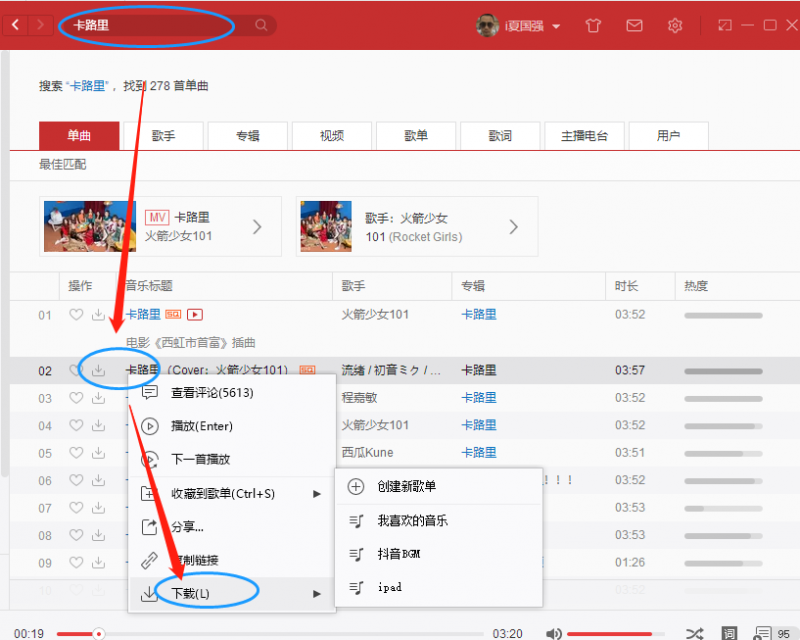Toggle shuffle play mode icon

(x=694, y=633)
